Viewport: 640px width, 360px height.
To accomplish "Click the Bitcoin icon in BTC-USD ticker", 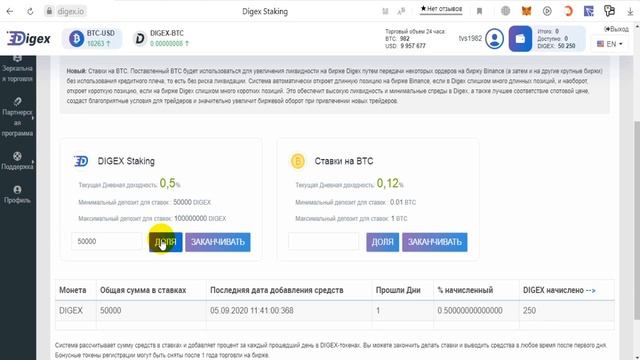I will point(76,39).
